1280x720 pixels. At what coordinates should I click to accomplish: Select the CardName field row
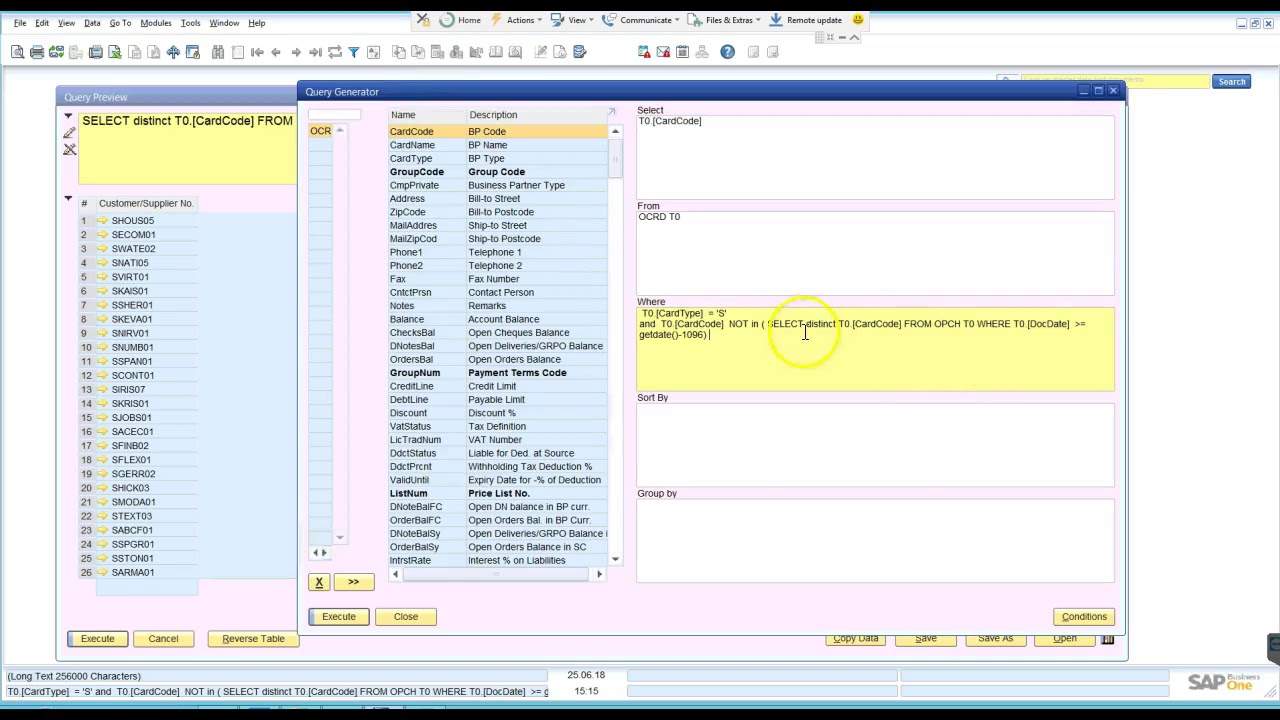(x=497, y=145)
